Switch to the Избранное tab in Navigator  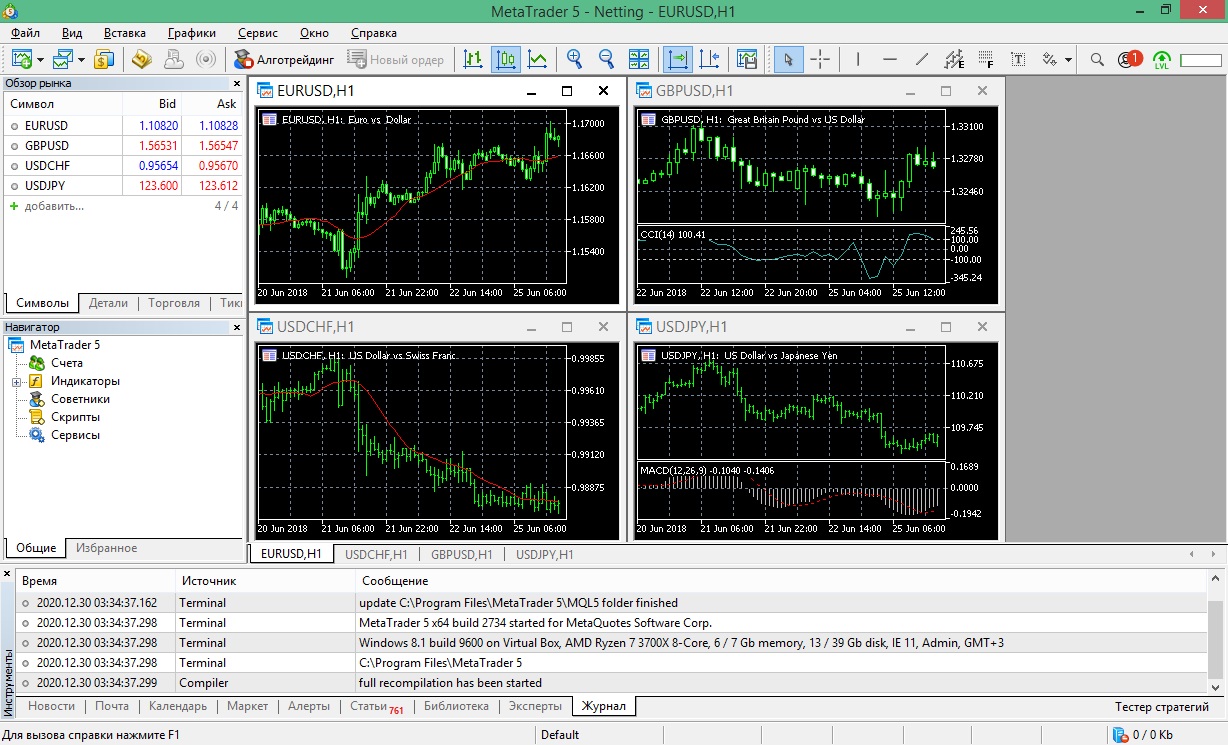point(107,548)
